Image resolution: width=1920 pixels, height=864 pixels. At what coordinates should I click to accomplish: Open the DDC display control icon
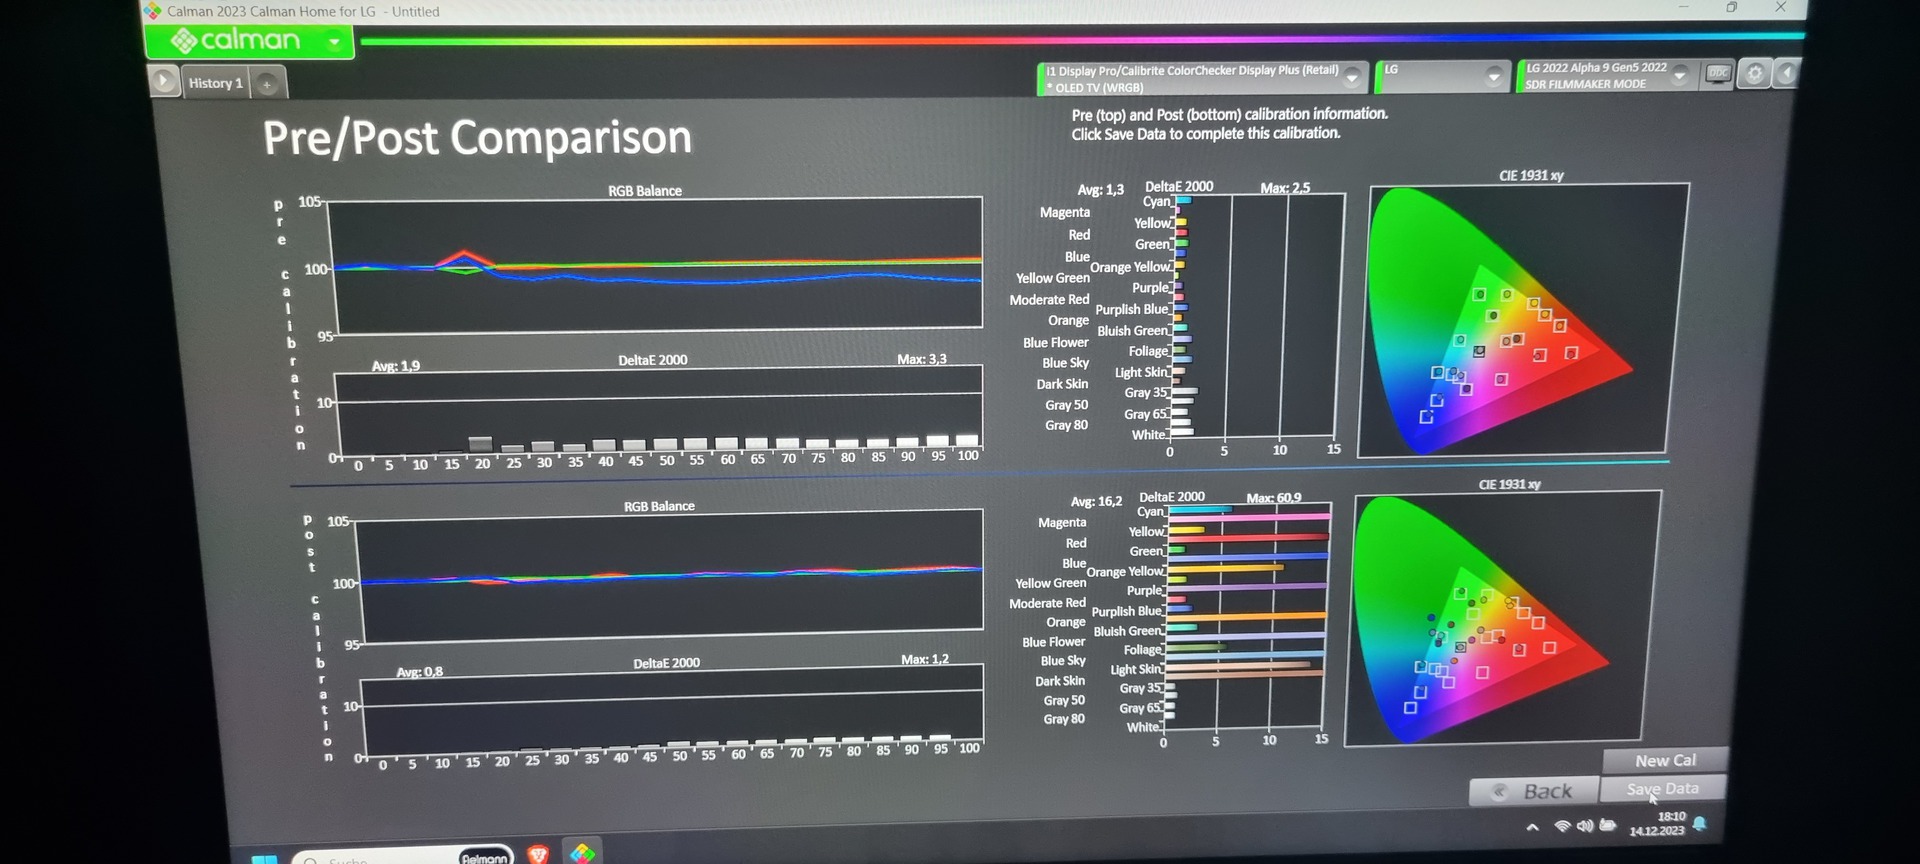click(1718, 74)
